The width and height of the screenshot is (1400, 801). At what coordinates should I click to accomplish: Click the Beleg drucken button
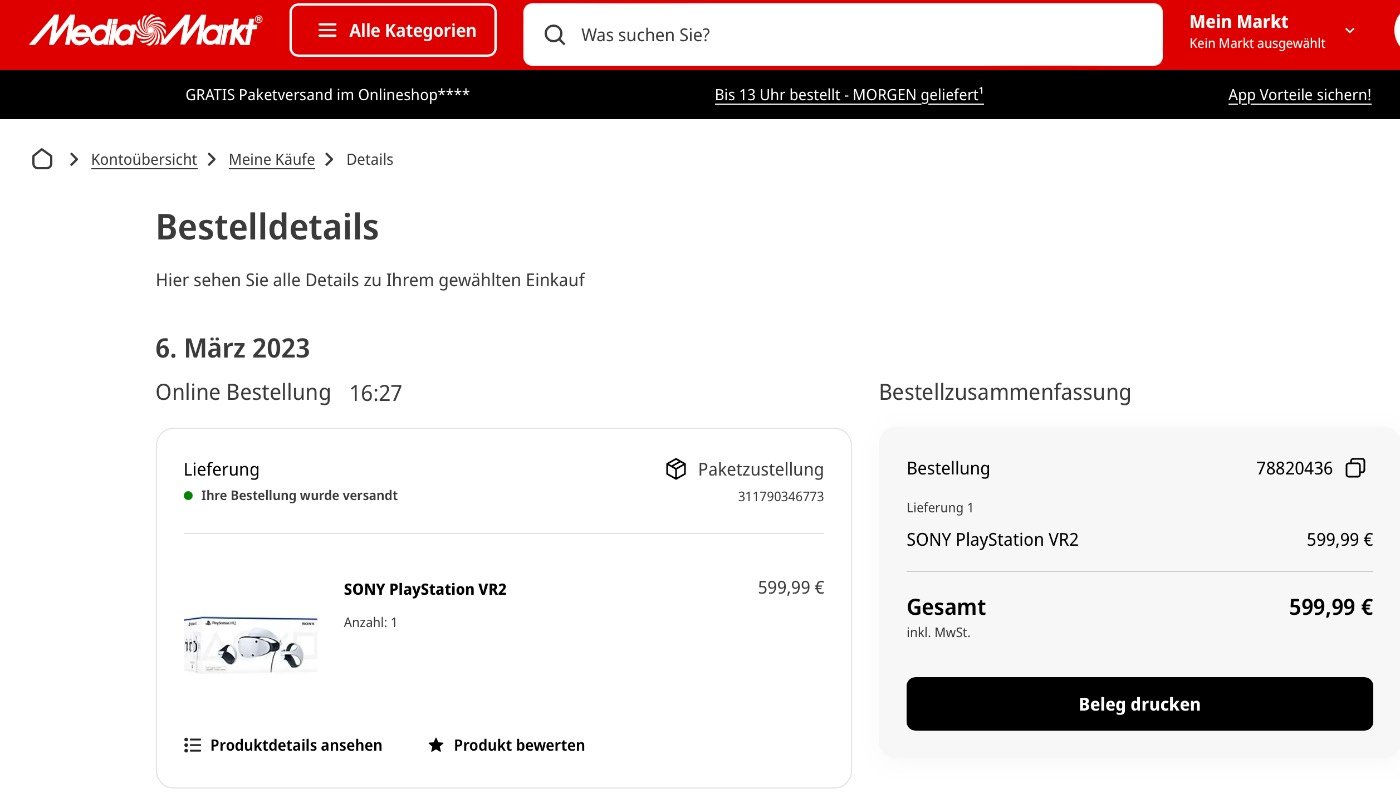pyautogui.click(x=1140, y=704)
